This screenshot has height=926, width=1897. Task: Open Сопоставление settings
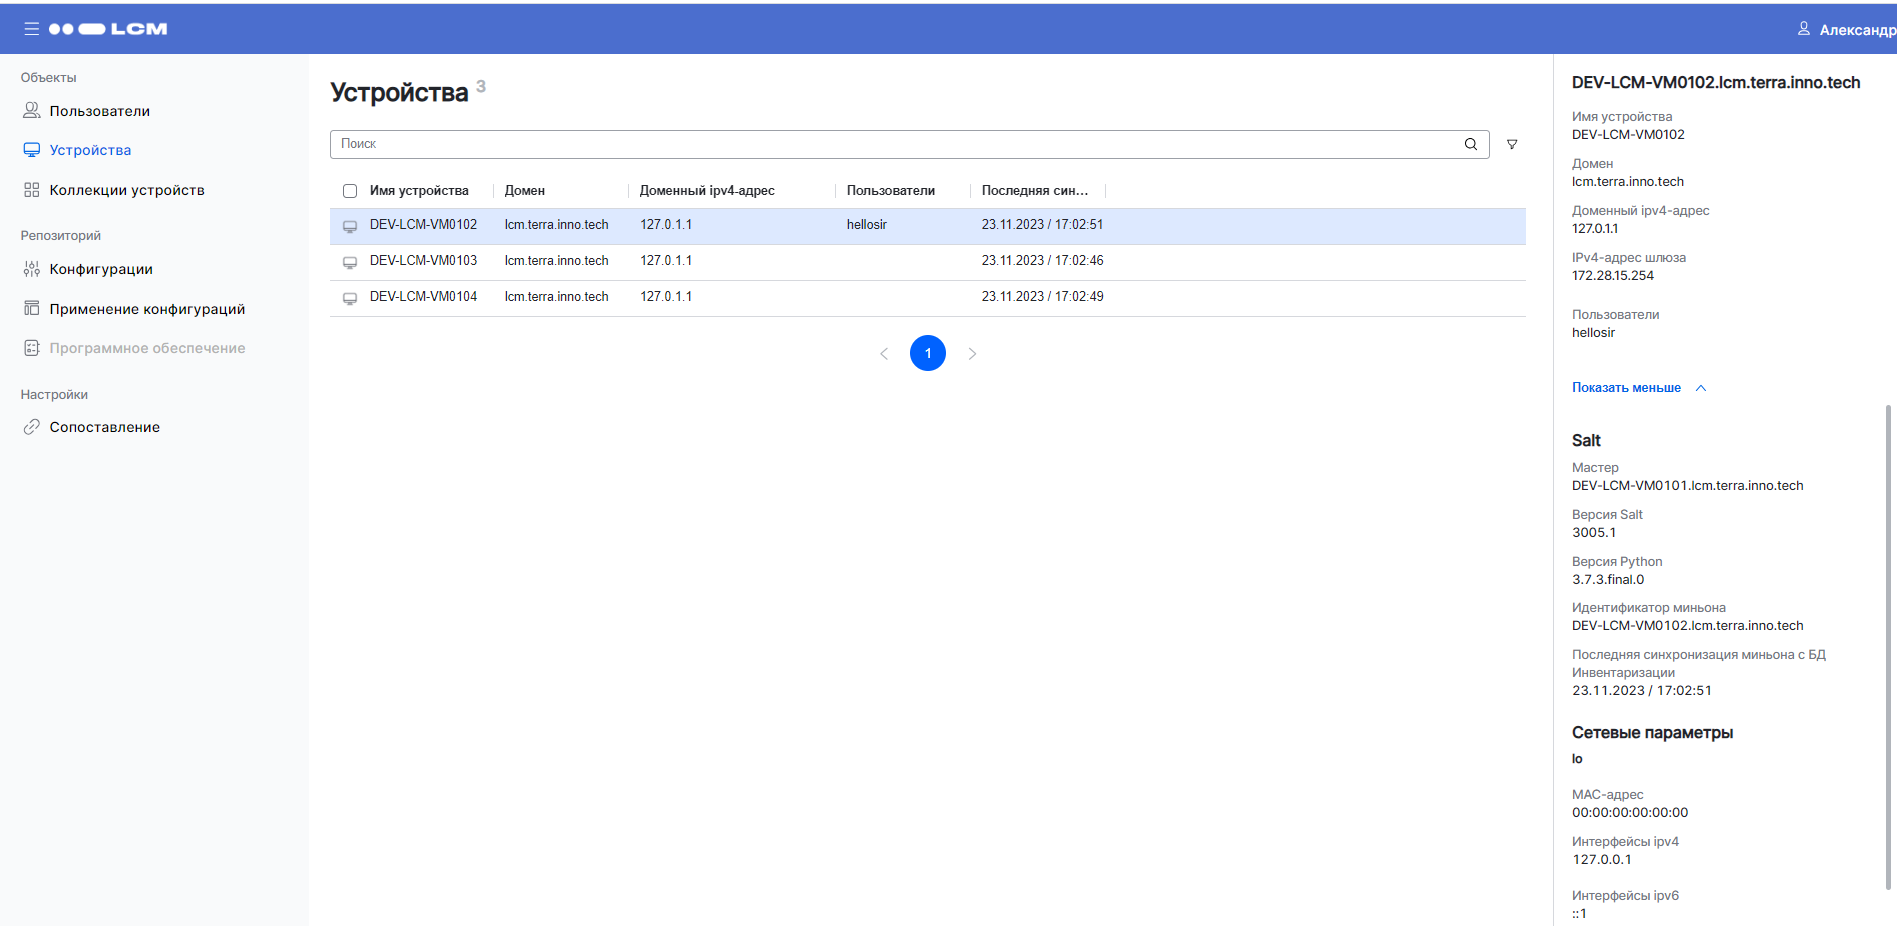pyautogui.click(x=104, y=427)
